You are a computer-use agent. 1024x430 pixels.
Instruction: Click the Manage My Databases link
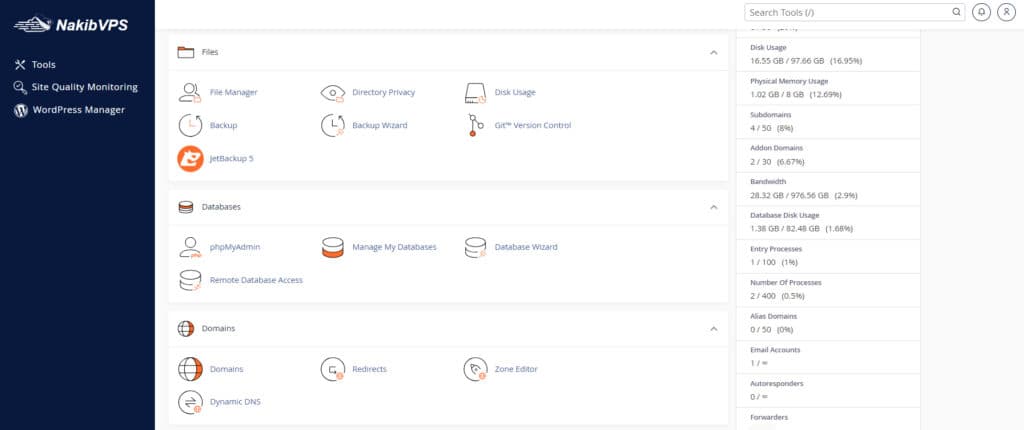tap(394, 248)
